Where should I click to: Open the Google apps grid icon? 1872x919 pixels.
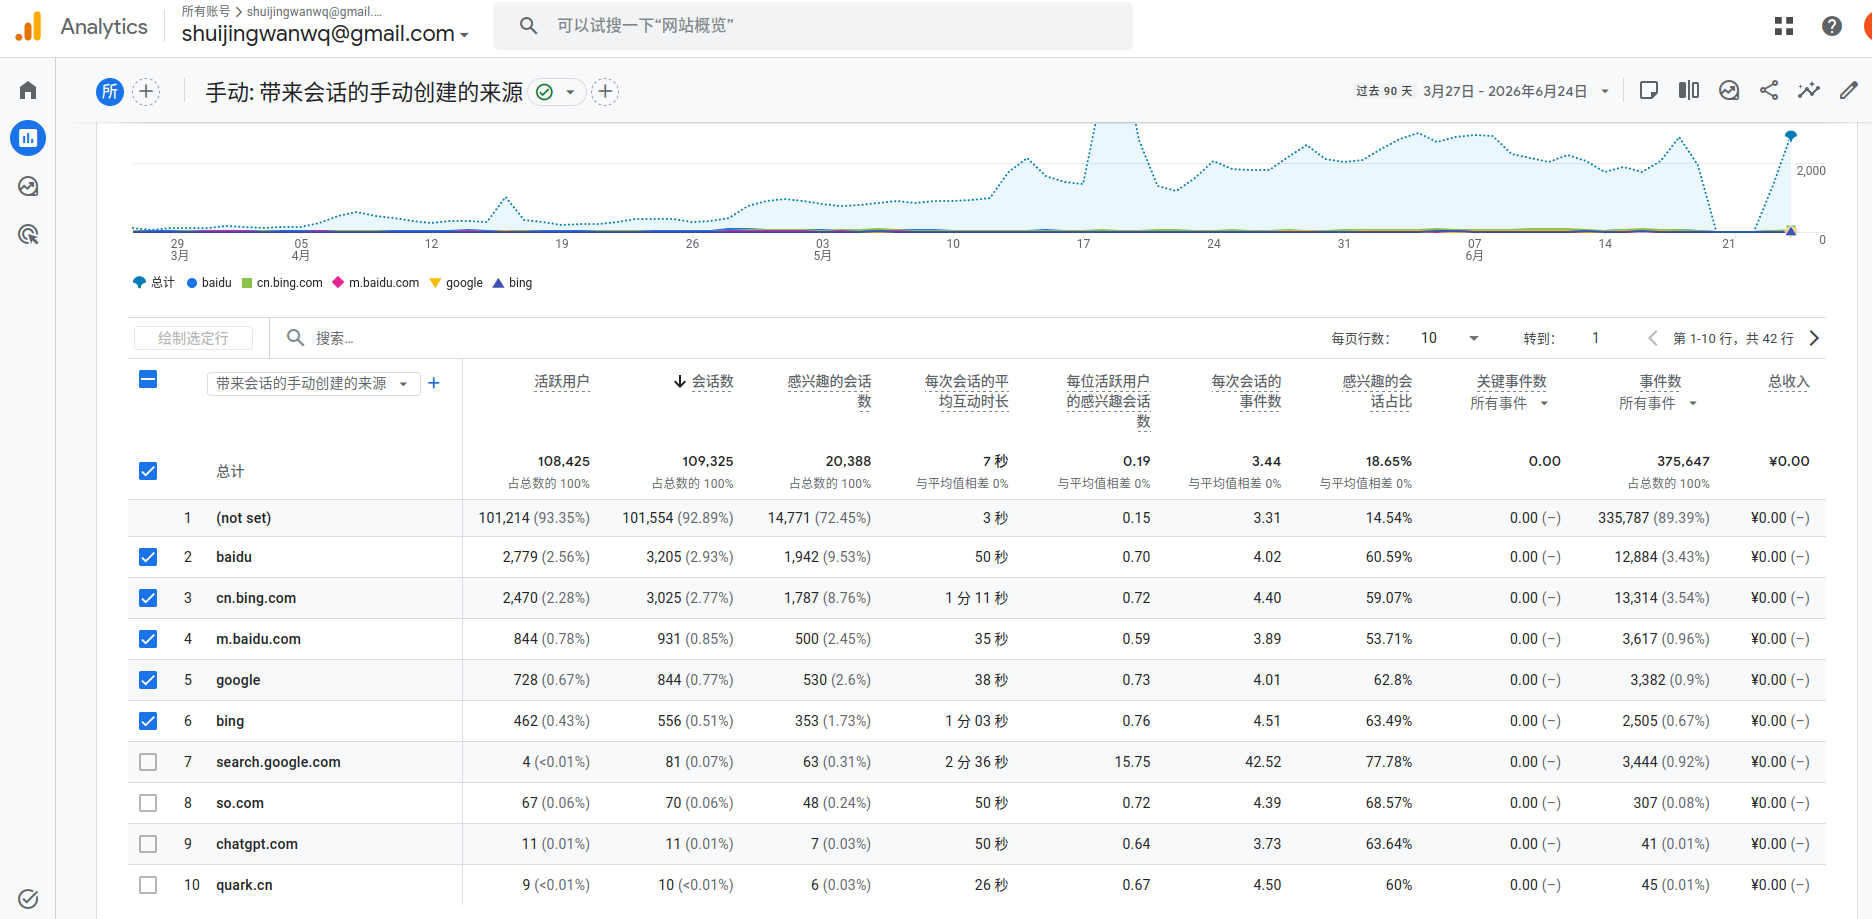click(x=1784, y=26)
